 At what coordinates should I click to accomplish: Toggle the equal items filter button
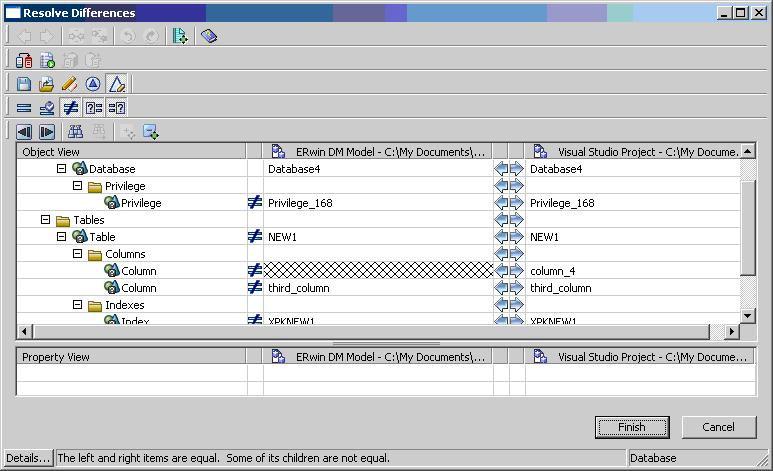[24, 108]
